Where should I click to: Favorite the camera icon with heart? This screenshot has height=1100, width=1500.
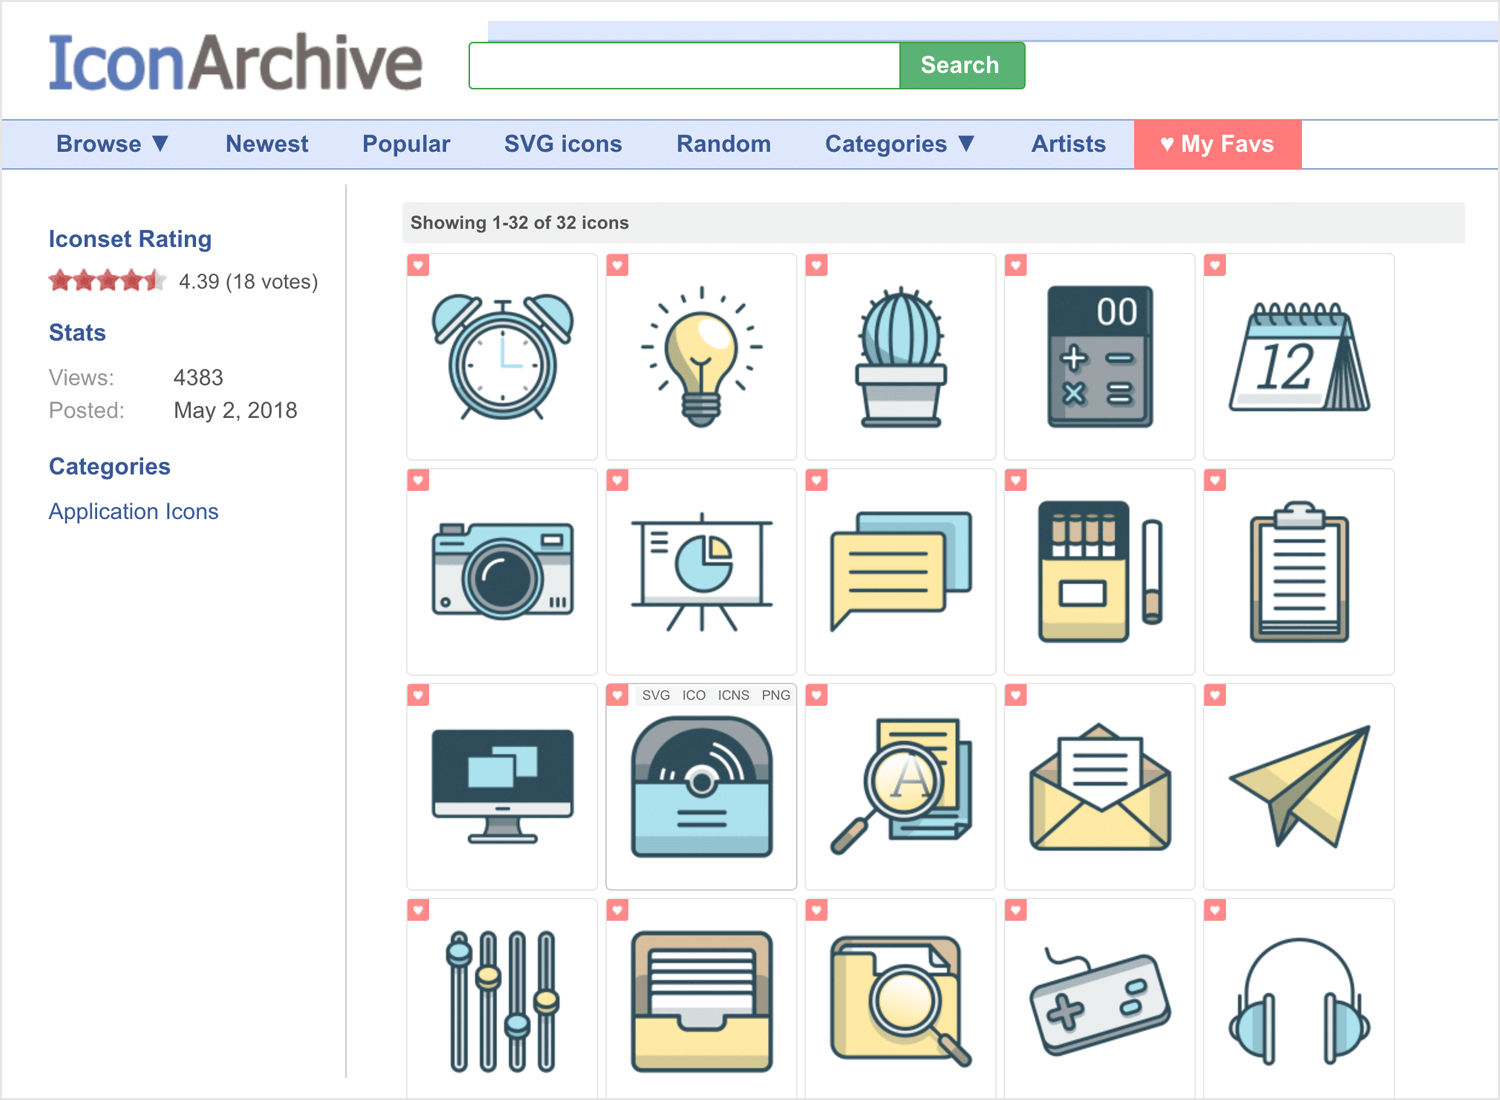(x=418, y=480)
